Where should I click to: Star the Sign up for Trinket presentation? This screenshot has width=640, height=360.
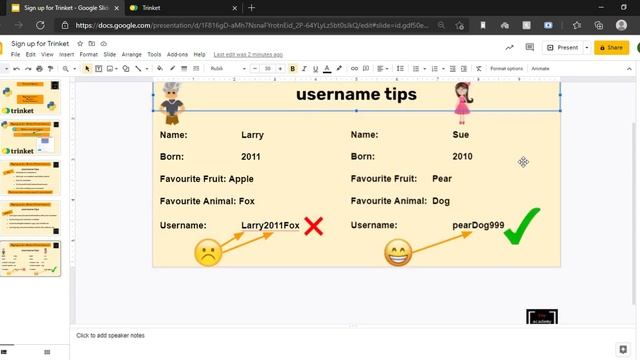(x=80, y=43)
